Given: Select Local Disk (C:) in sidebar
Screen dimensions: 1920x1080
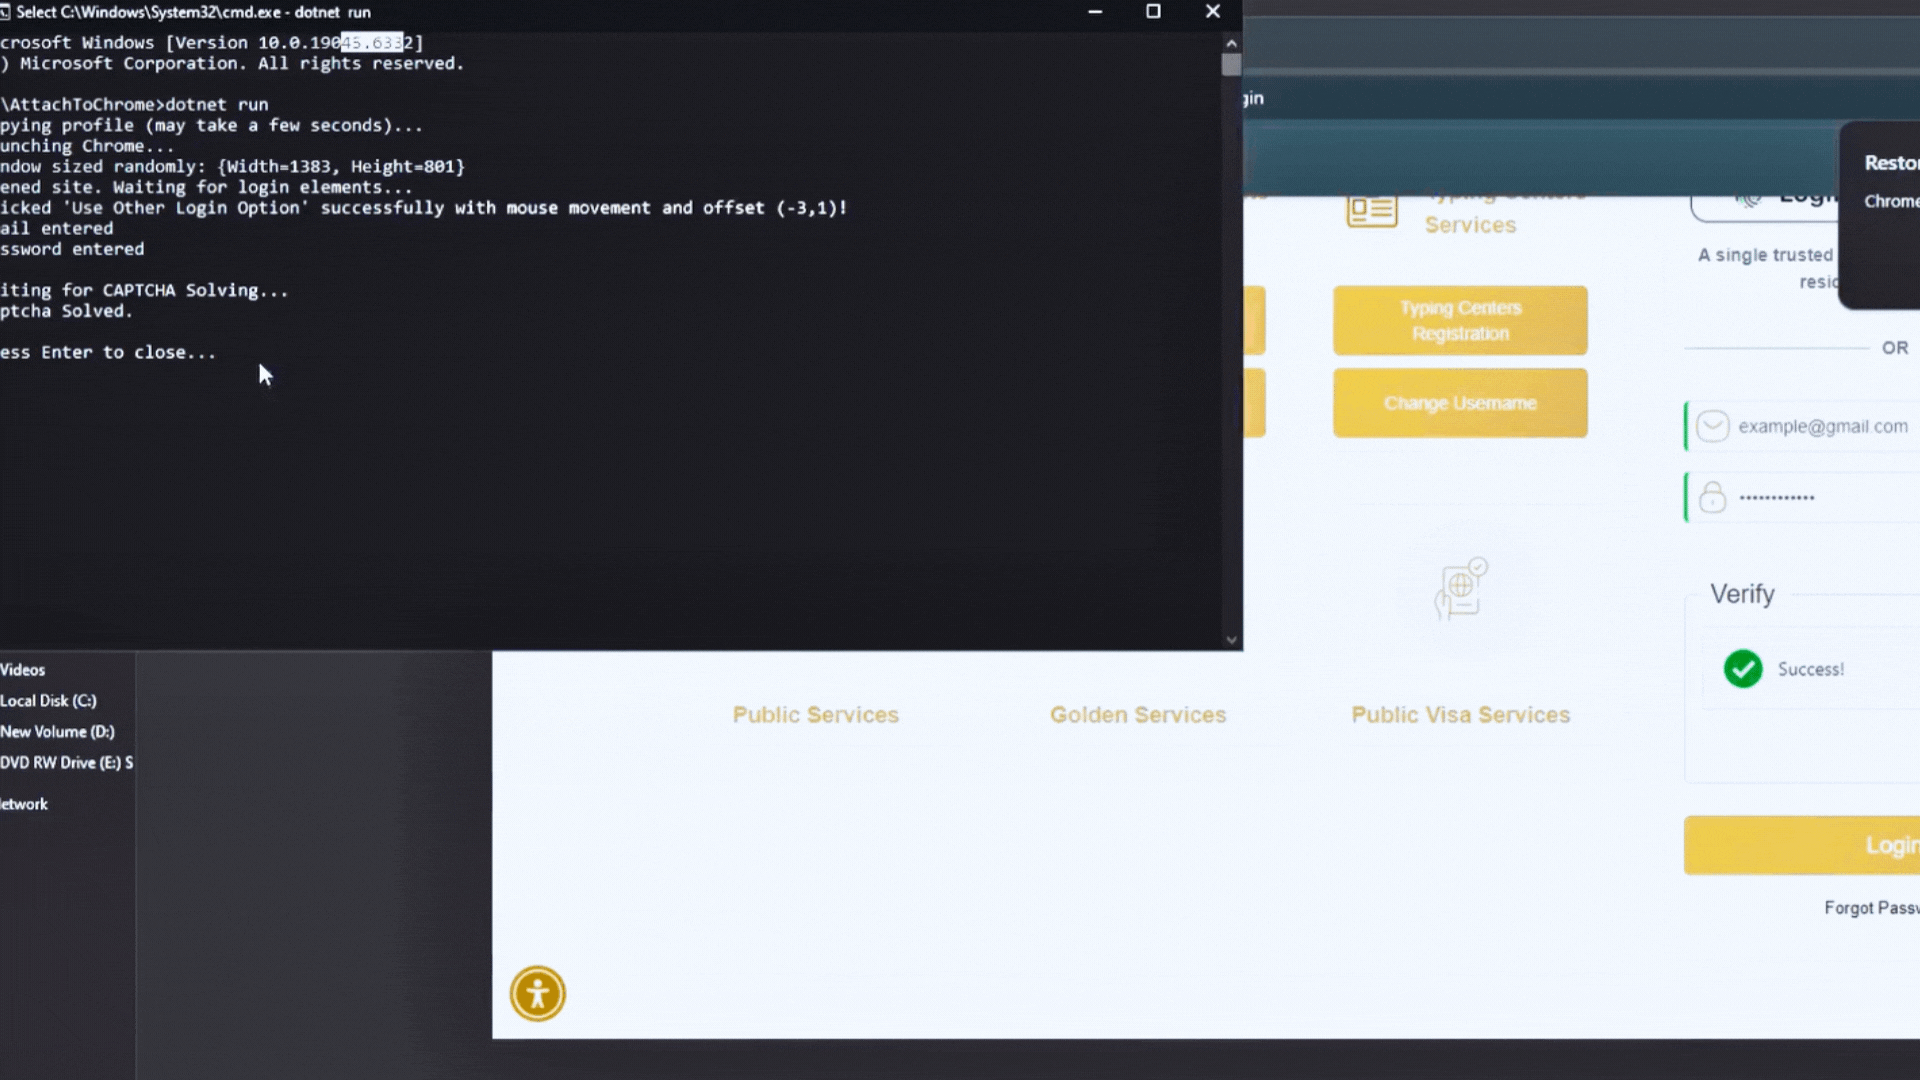Looking at the screenshot, I should (x=48, y=701).
